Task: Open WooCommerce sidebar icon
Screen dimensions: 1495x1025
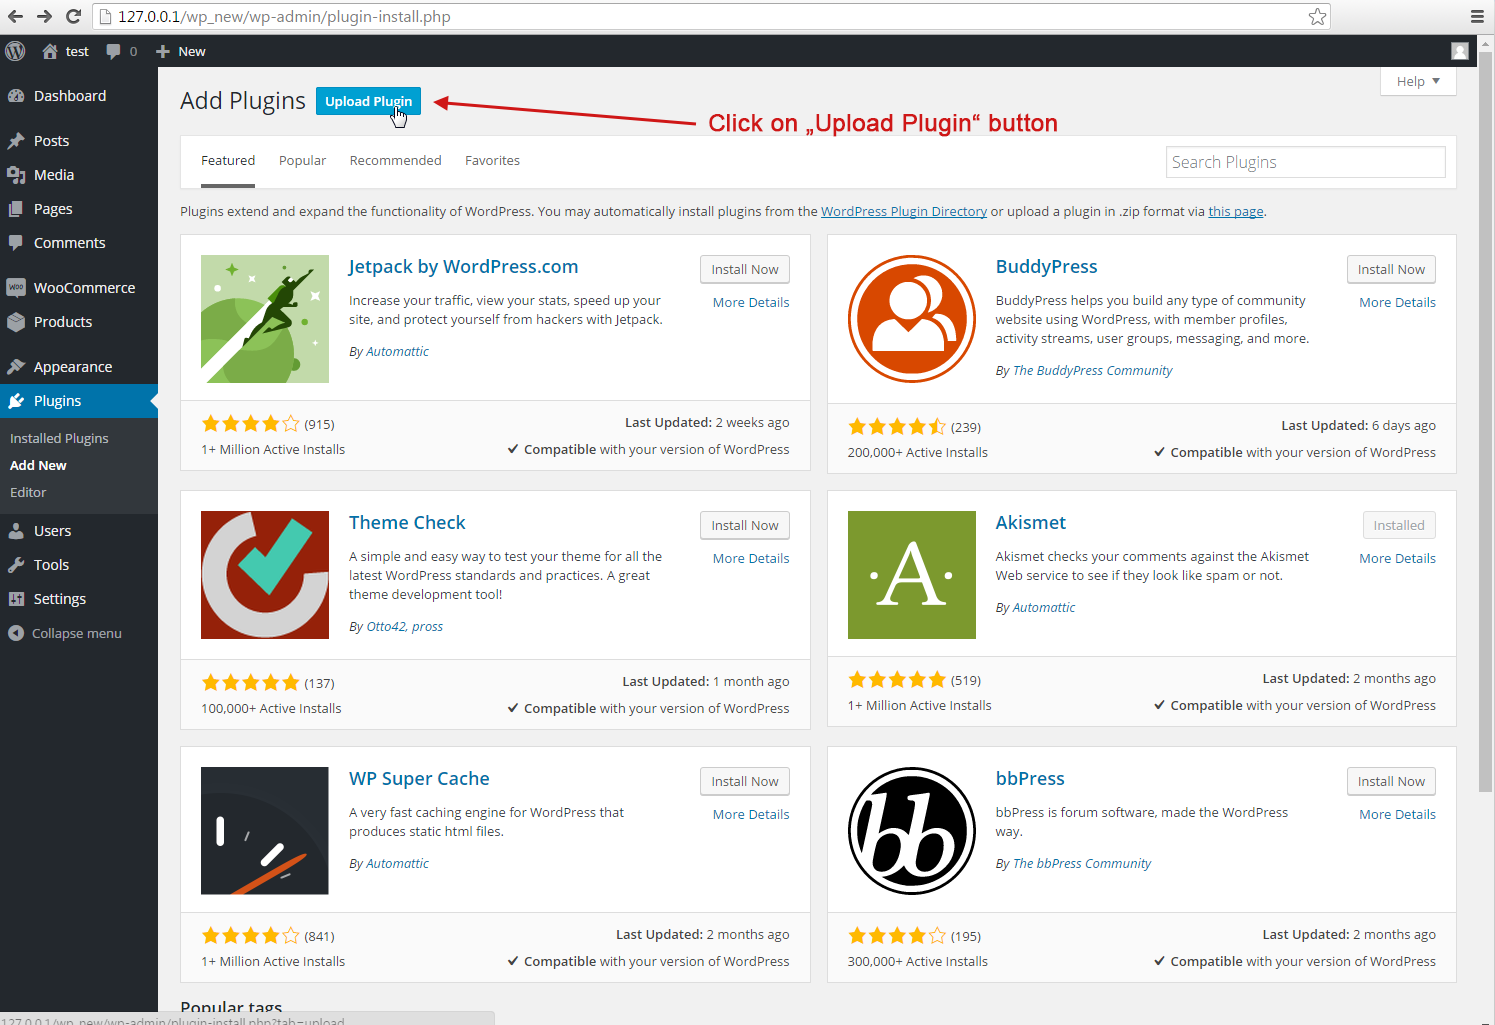Action: (x=16, y=288)
